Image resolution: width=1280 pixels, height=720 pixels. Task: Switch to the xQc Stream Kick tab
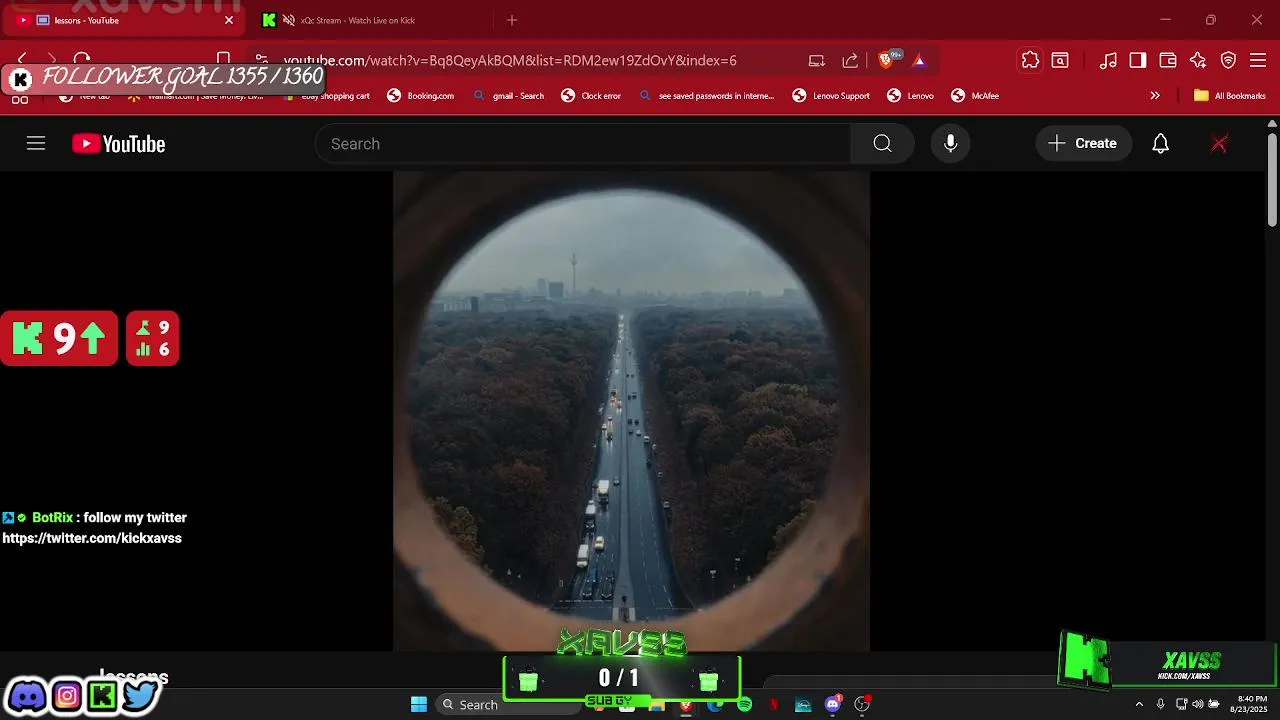[370, 20]
